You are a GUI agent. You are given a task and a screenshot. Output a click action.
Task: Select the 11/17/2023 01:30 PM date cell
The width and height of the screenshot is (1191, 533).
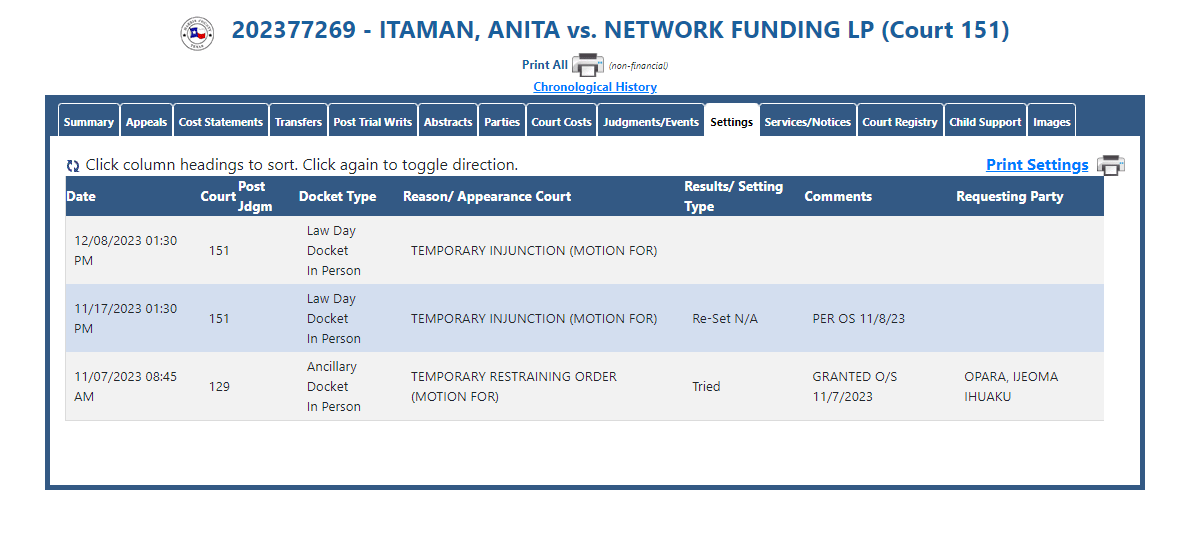[x=126, y=319]
